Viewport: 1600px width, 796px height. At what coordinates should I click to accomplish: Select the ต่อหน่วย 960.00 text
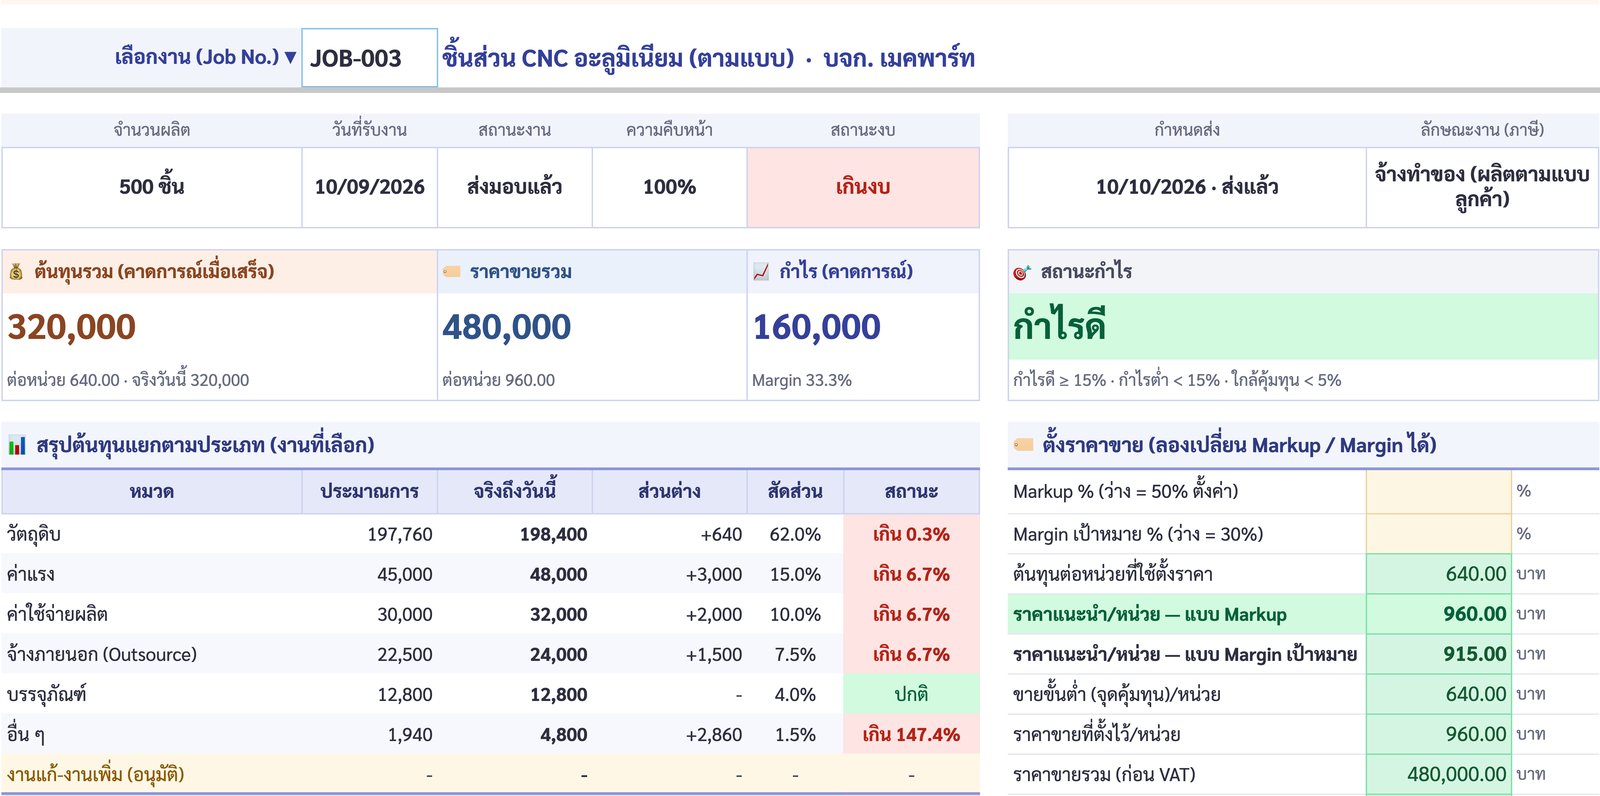(x=498, y=380)
